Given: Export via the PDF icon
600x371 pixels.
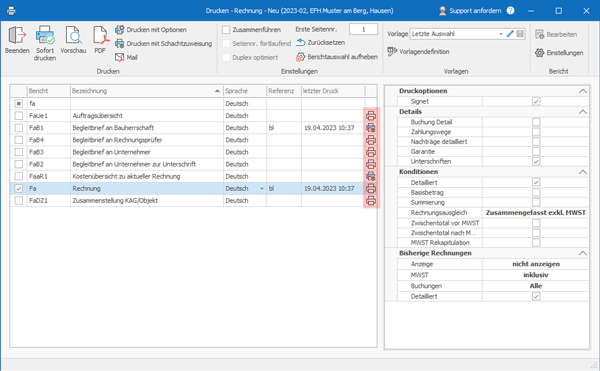Looking at the screenshot, I should coord(100,35).
